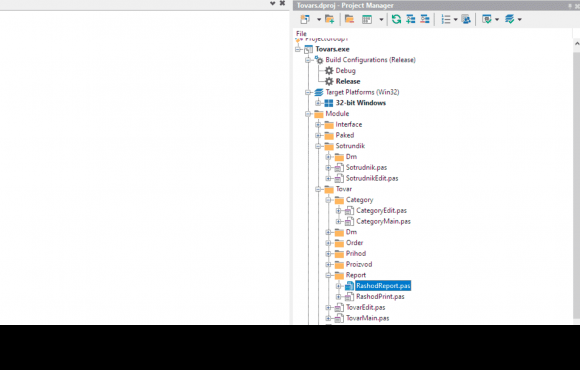Screen dimensions: 580x370
Task: Click the Collapse All tree icon
Action: point(425,19)
